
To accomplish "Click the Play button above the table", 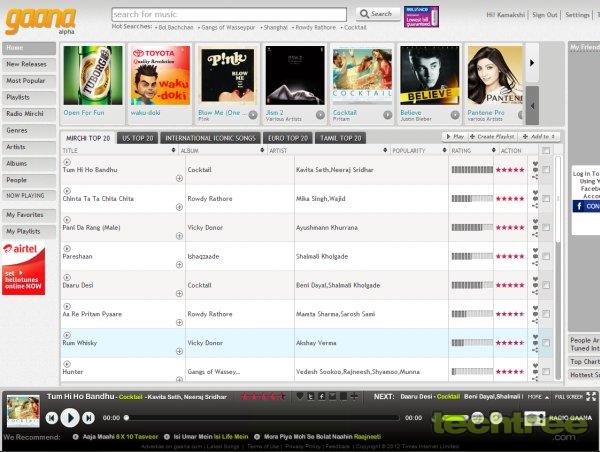I will [455, 137].
